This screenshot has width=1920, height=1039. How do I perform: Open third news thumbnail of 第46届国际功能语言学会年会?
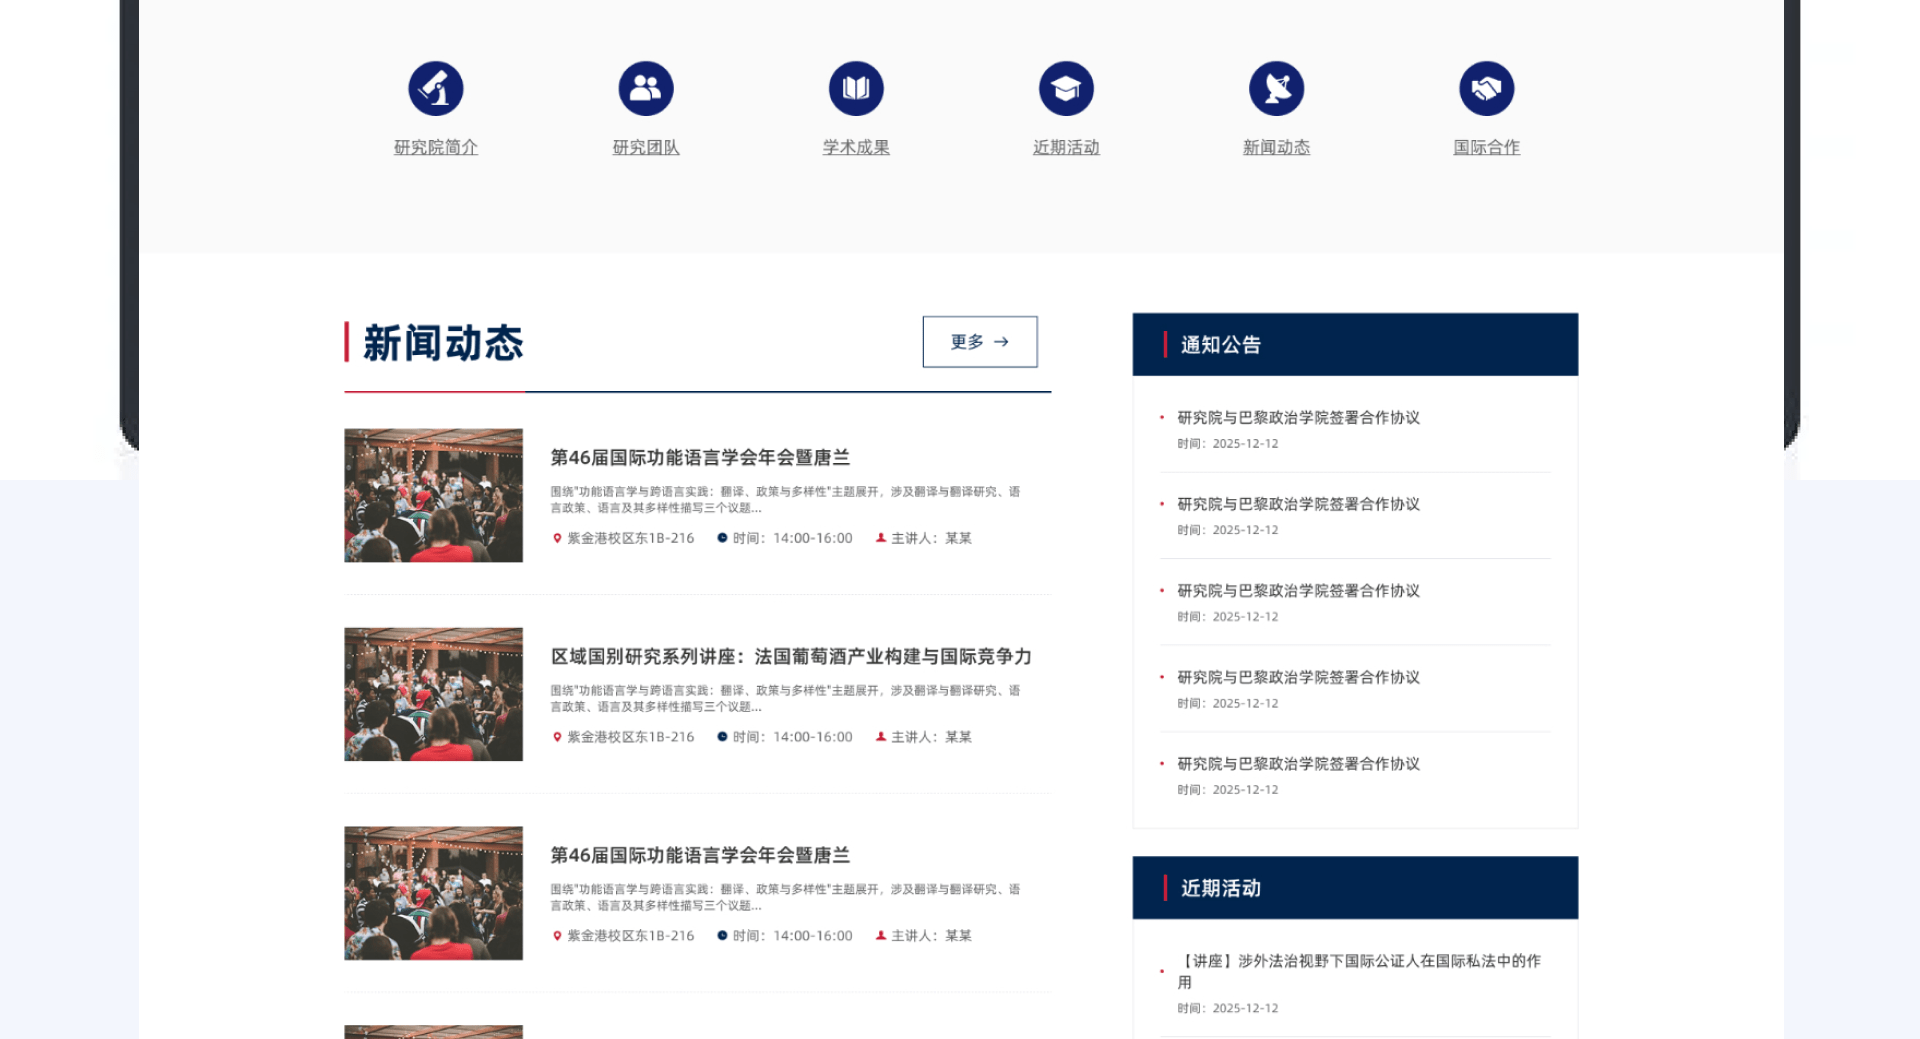coord(433,893)
